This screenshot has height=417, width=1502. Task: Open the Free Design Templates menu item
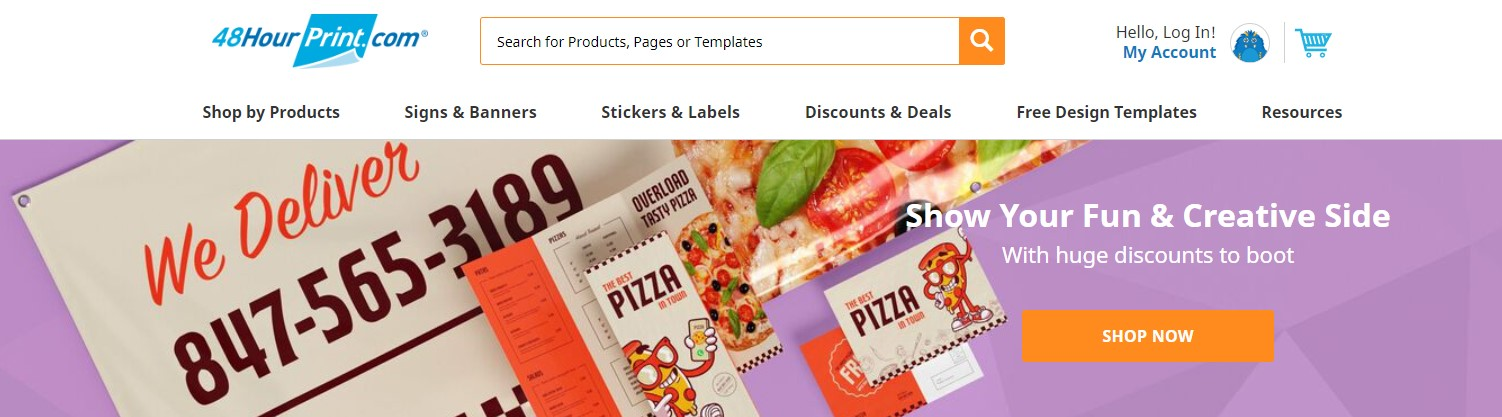pos(1106,112)
